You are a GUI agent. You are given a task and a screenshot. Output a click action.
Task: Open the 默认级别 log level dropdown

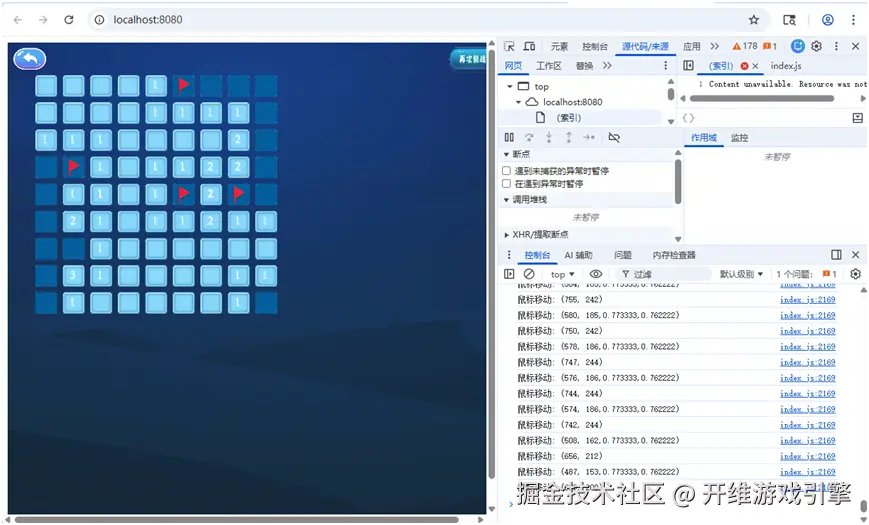[x=741, y=274]
